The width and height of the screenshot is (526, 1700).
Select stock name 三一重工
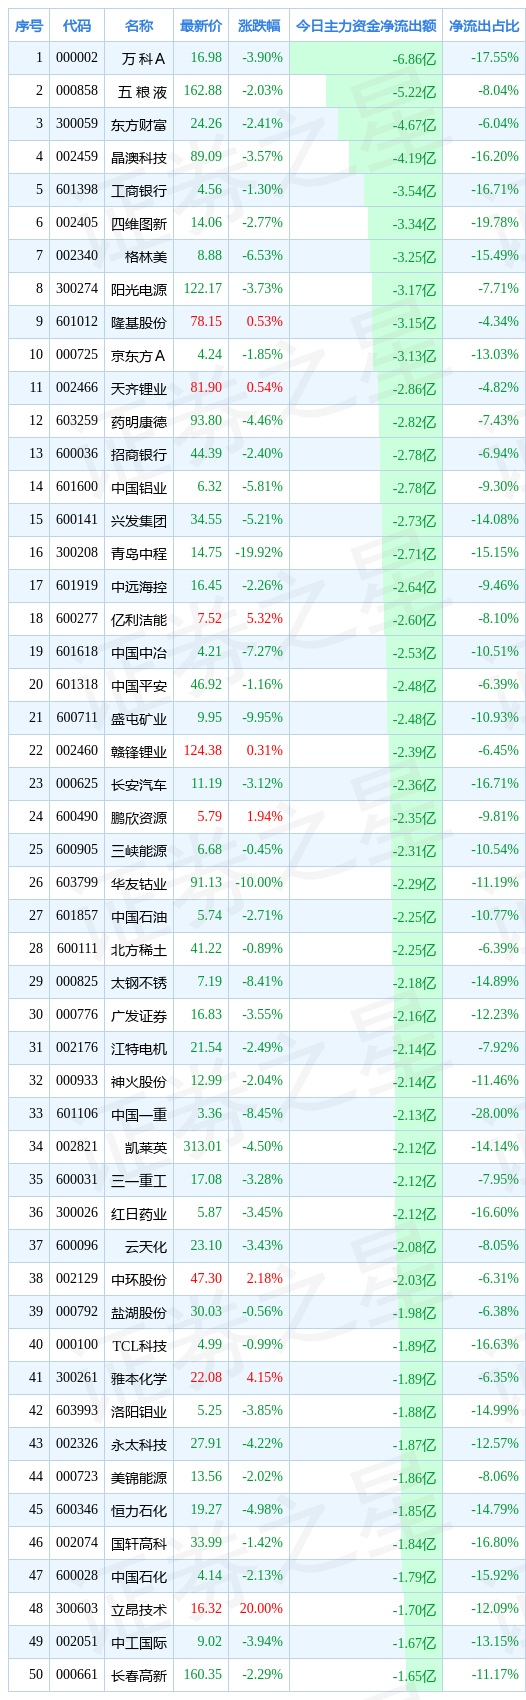[x=139, y=1181]
